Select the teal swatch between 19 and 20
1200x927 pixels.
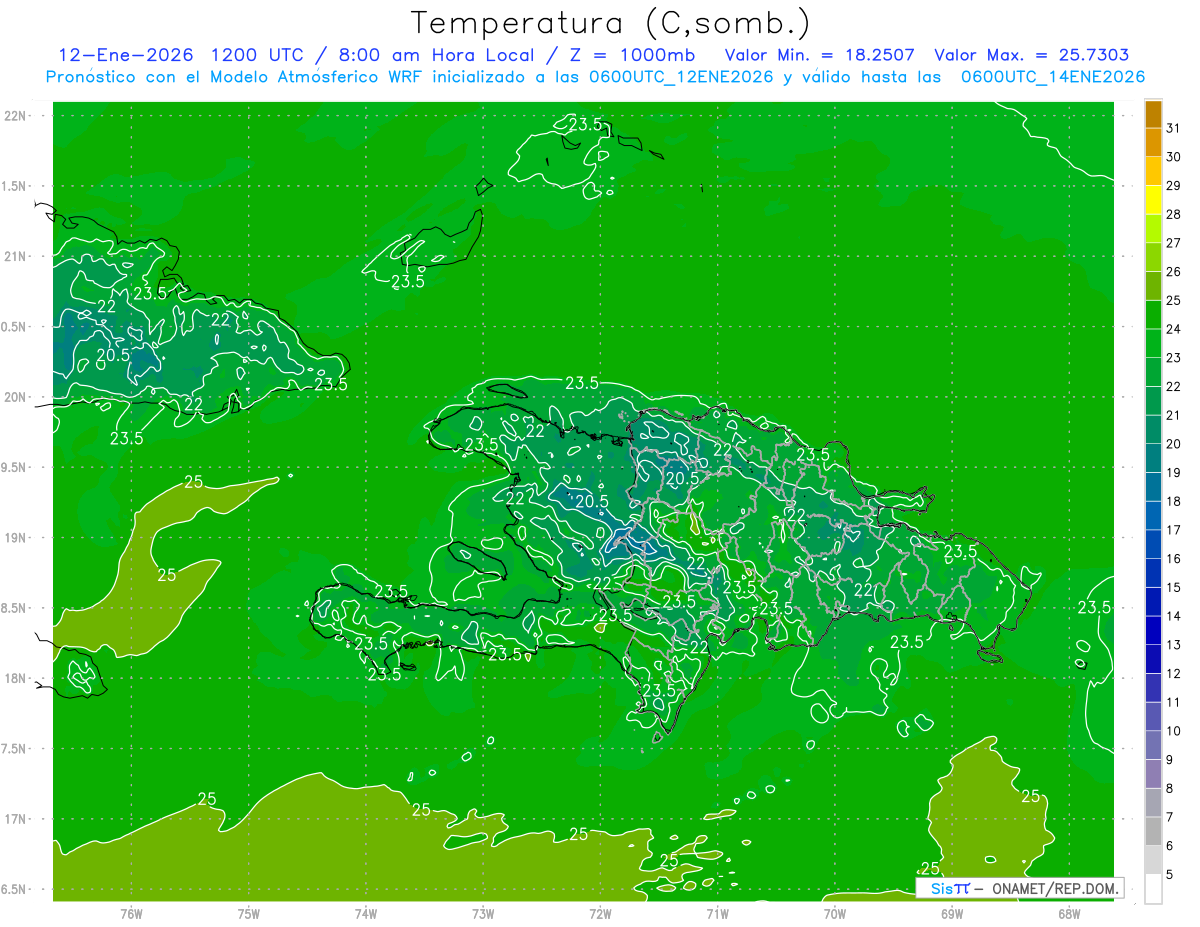tap(1153, 459)
